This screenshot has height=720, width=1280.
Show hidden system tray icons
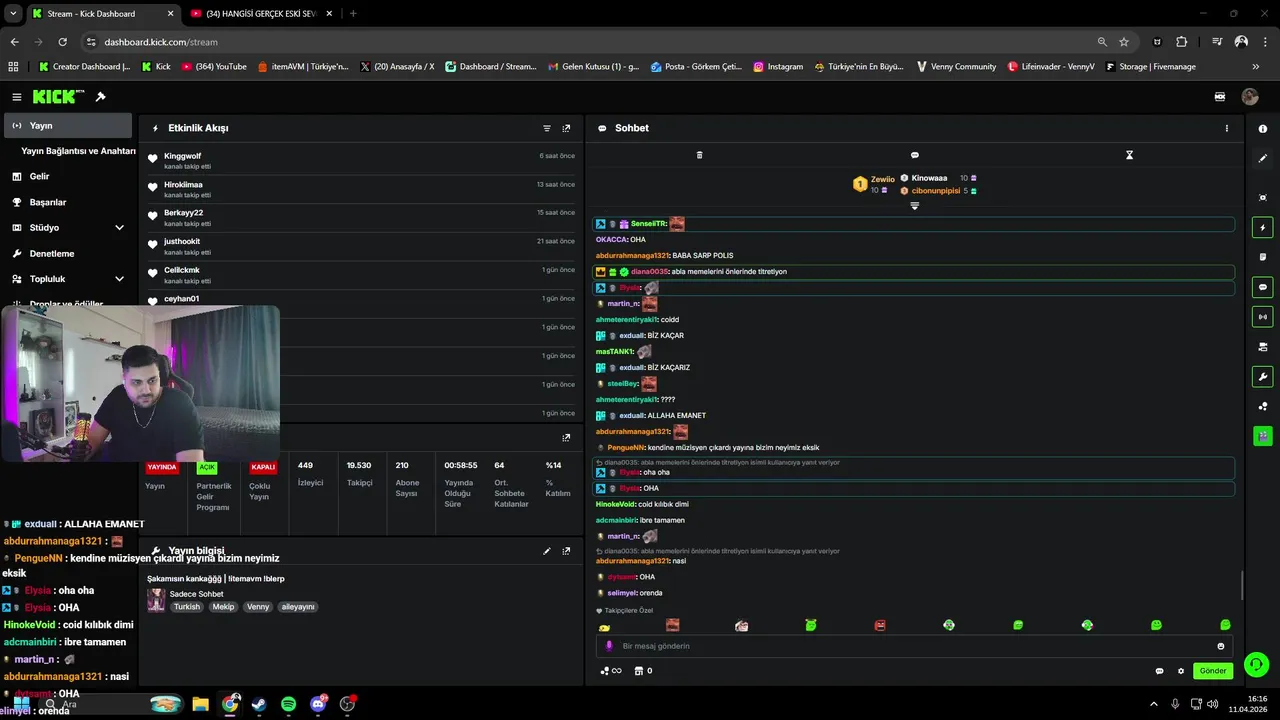1153,704
